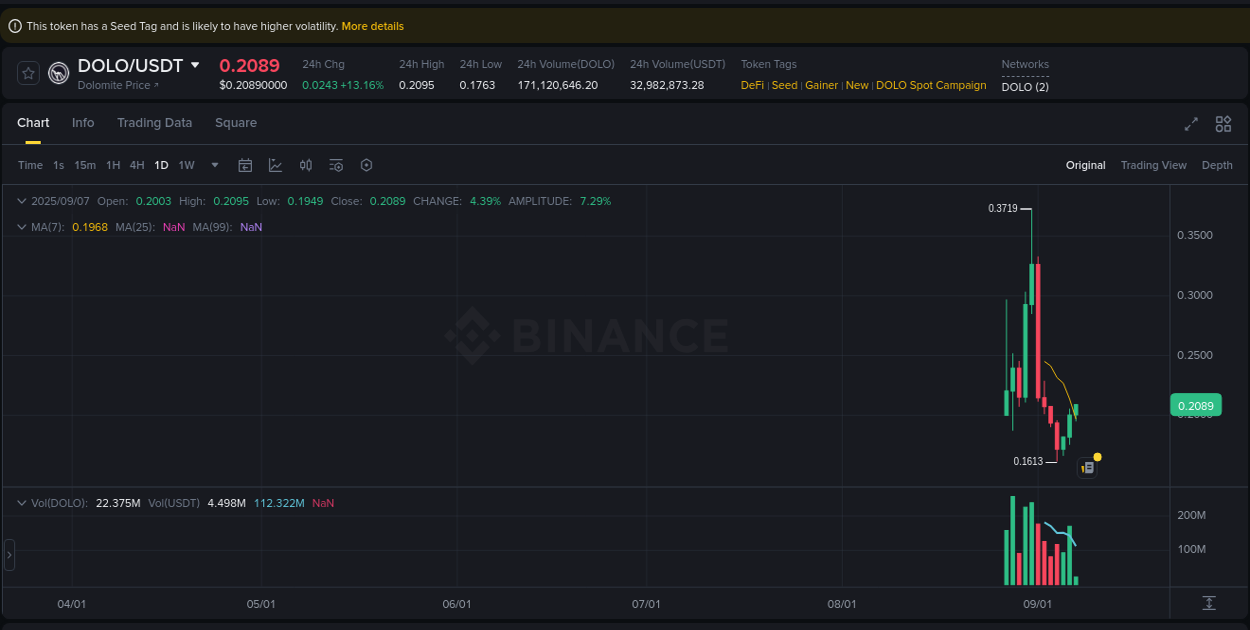This screenshot has height=630, width=1250.
Task: Select the 1W timeframe
Action: pos(186,165)
